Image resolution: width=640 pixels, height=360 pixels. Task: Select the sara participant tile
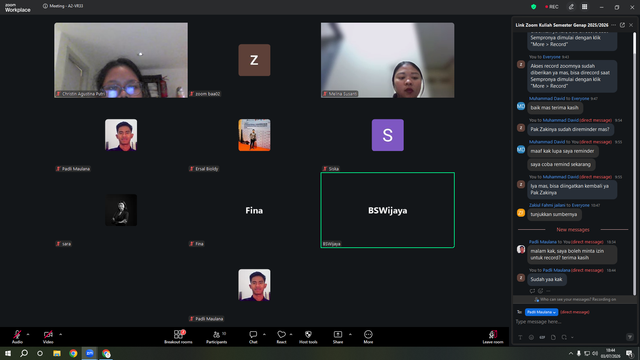tap(121, 210)
